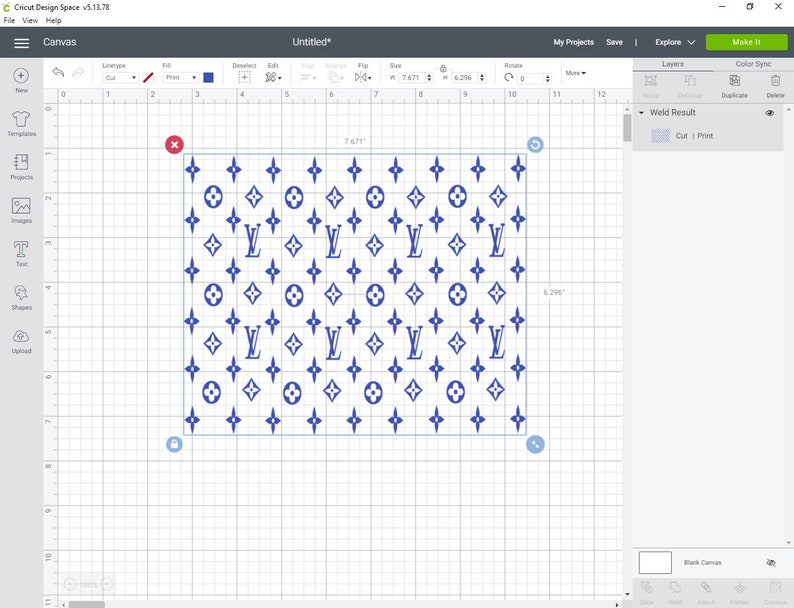The image size is (794, 608).
Task: Open the Shapes panel
Action: coord(21,293)
